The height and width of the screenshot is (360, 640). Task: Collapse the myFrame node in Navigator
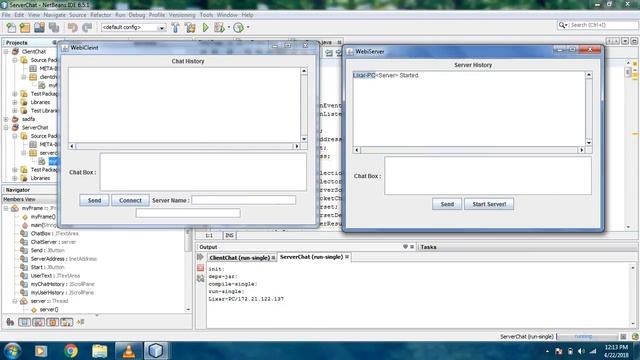pos(6,208)
